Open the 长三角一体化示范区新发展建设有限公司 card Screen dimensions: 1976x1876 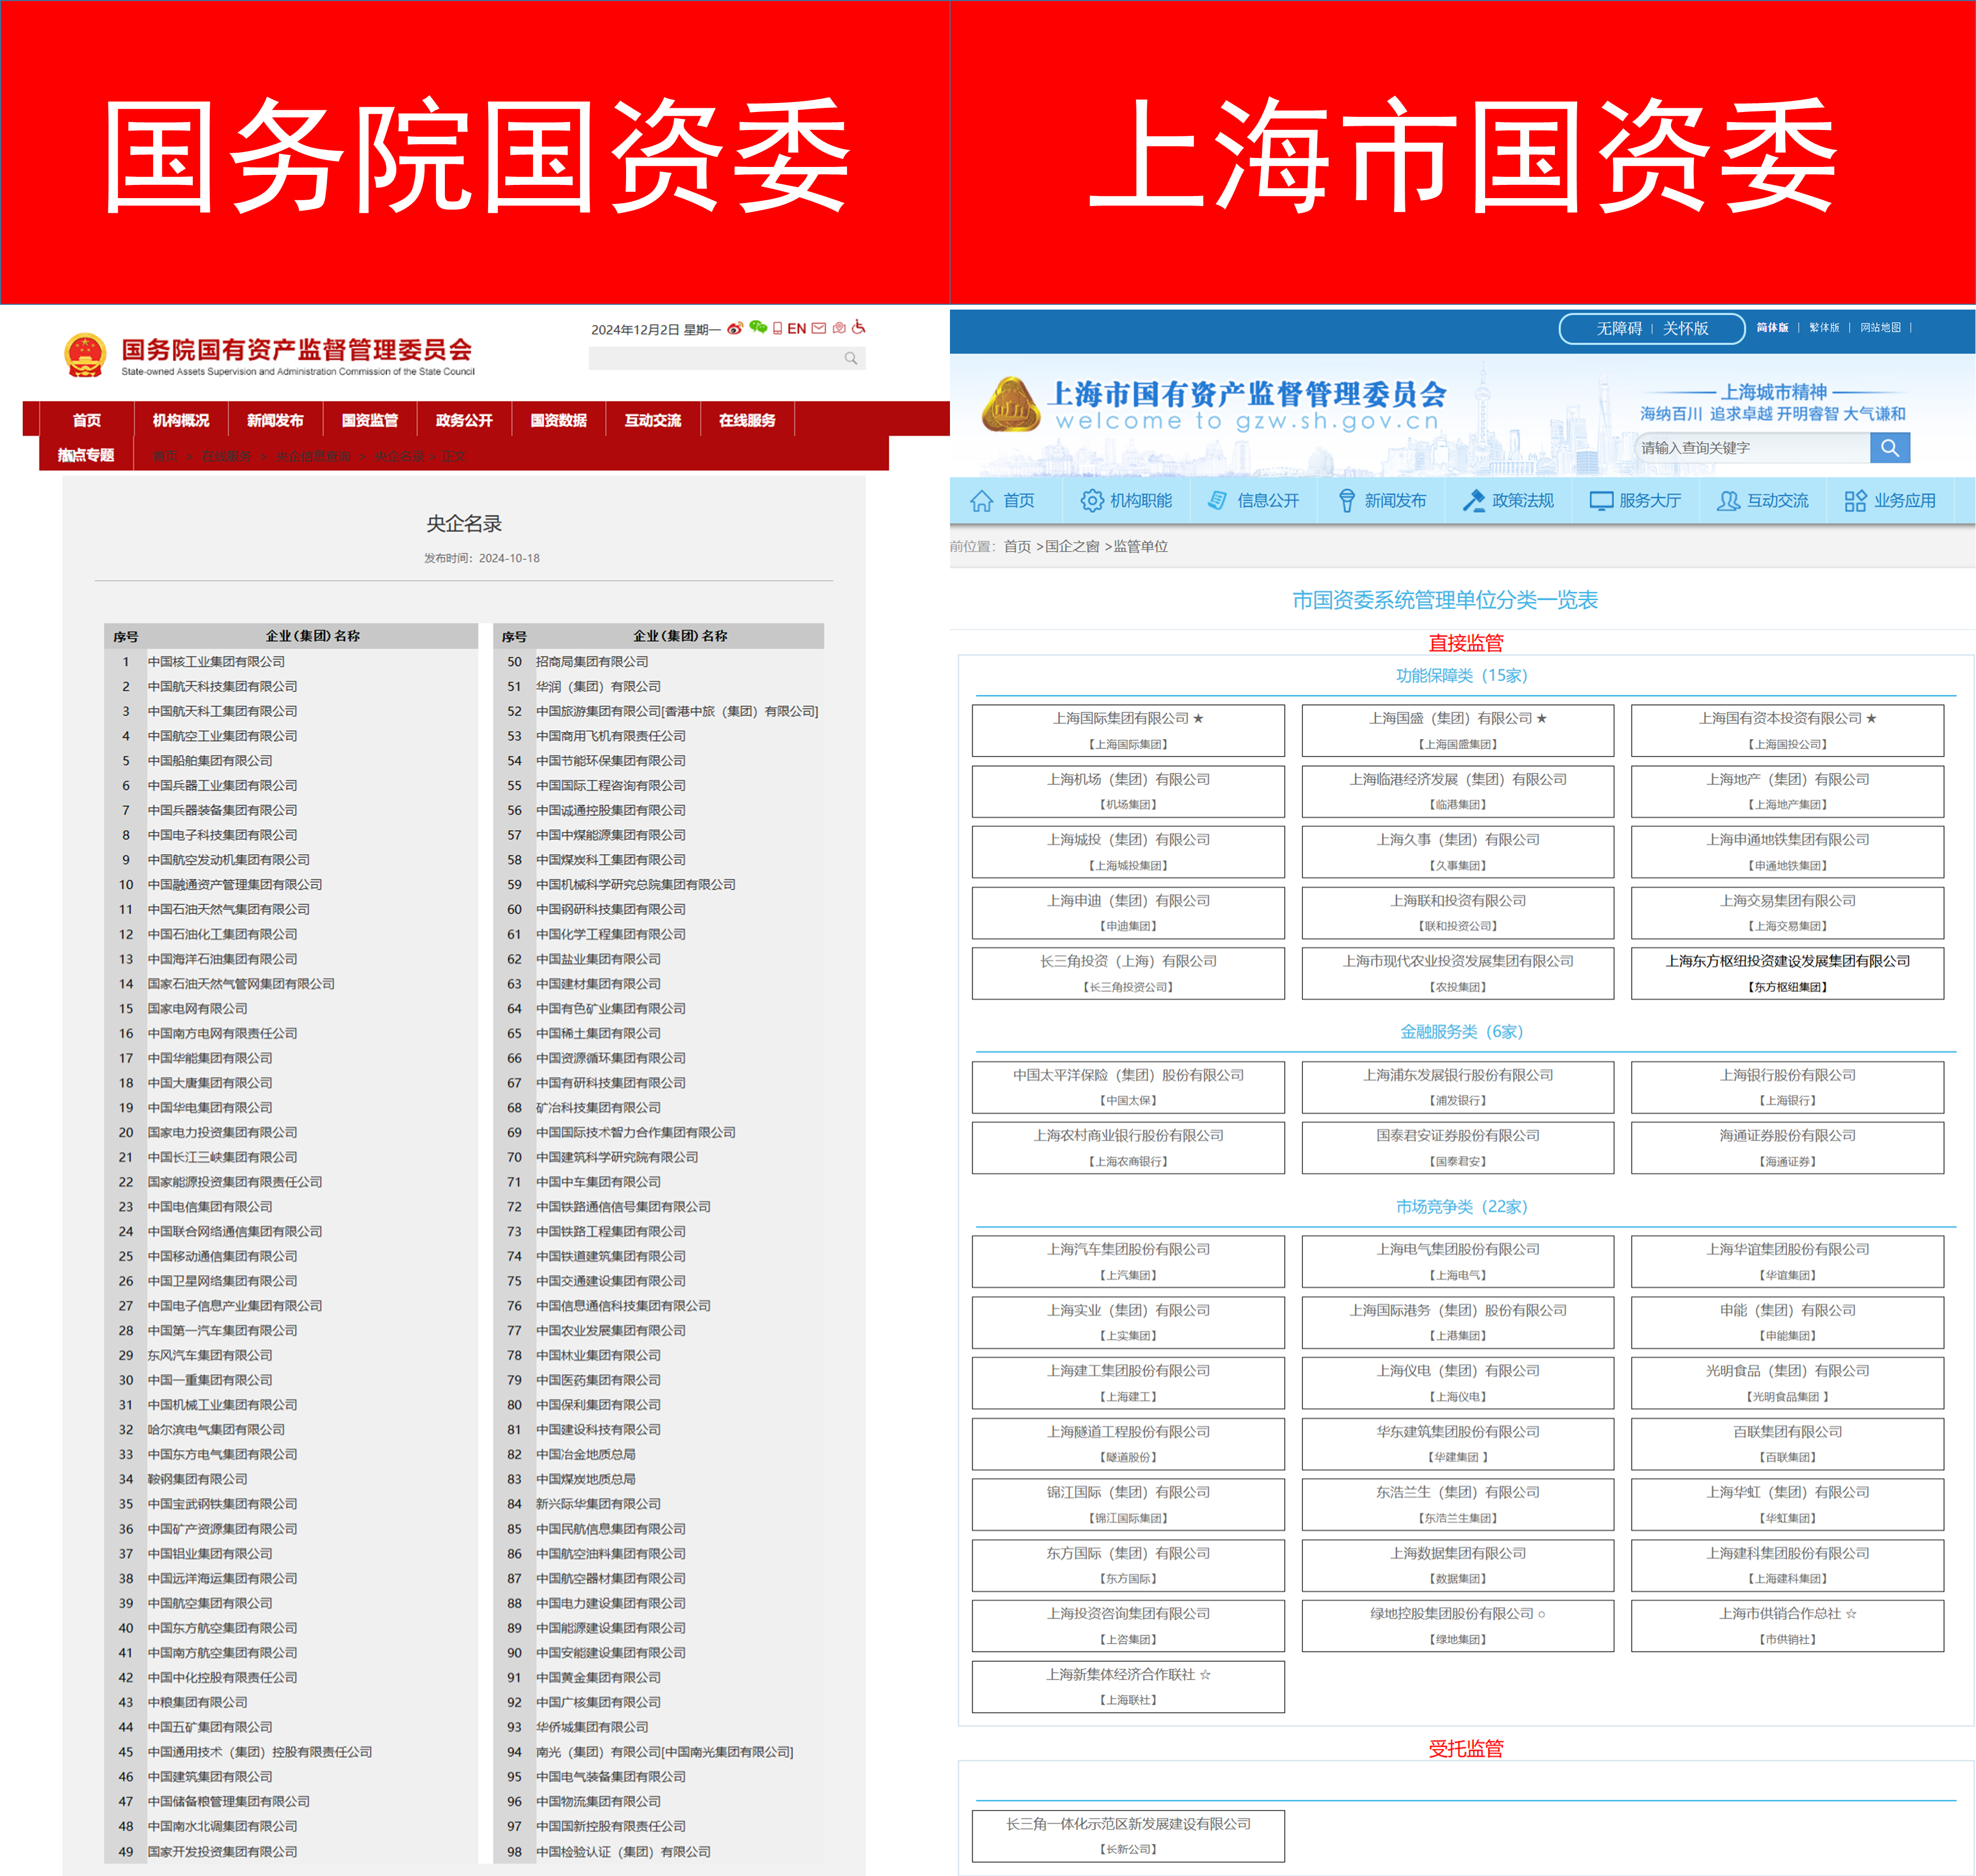tap(1127, 1836)
